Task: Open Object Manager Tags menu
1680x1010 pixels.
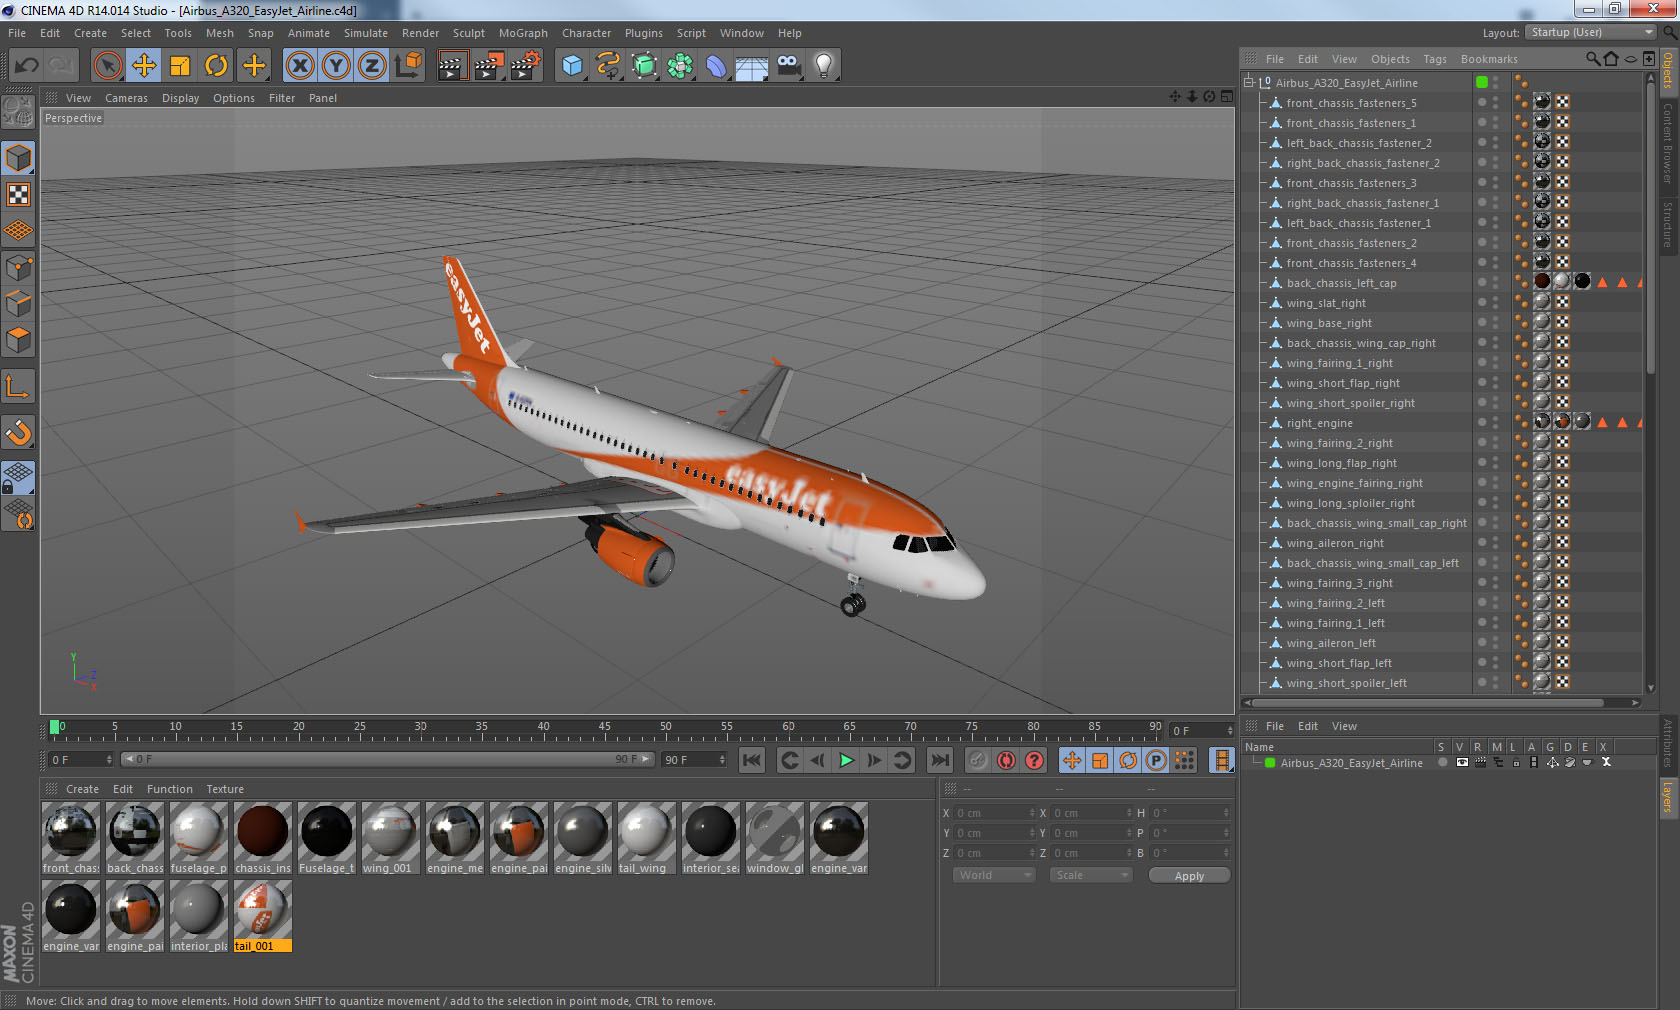Action: [x=1435, y=59]
